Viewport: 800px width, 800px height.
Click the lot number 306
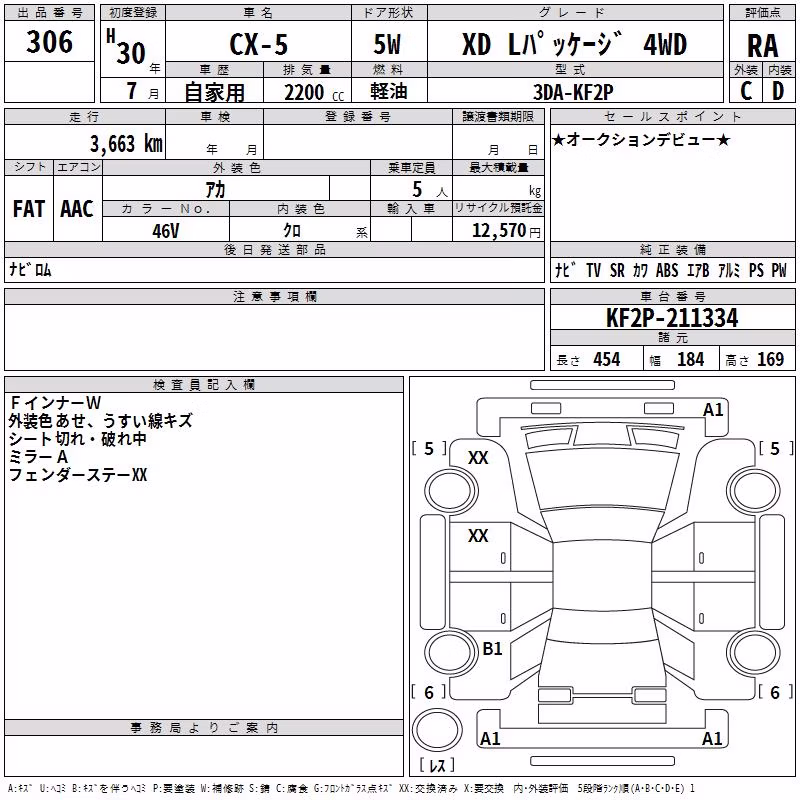point(49,42)
